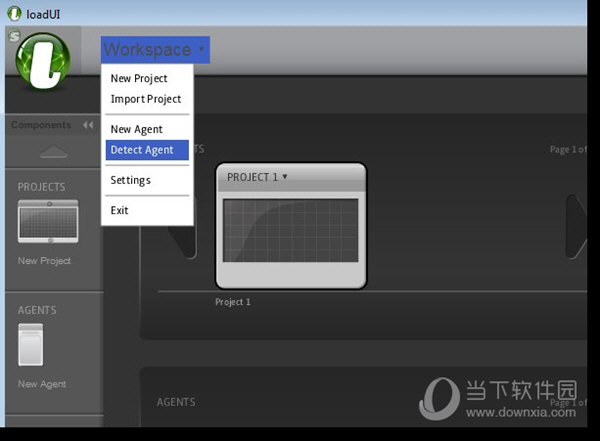The image size is (600, 441).
Task: Select Detect Agent menu item
Action: (147, 150)
